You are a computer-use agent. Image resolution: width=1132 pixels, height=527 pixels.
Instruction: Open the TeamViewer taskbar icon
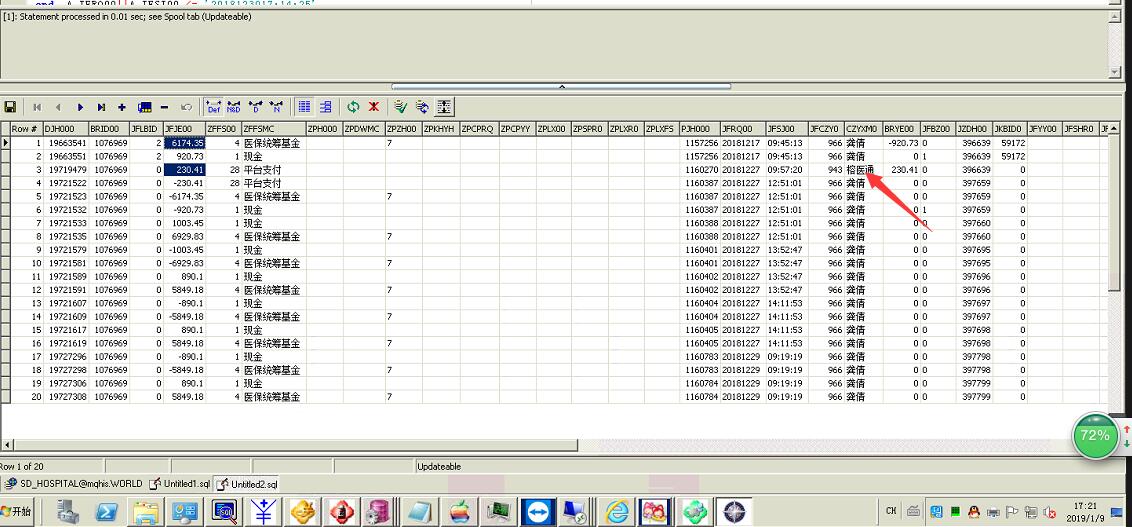(x=538, y=513)
